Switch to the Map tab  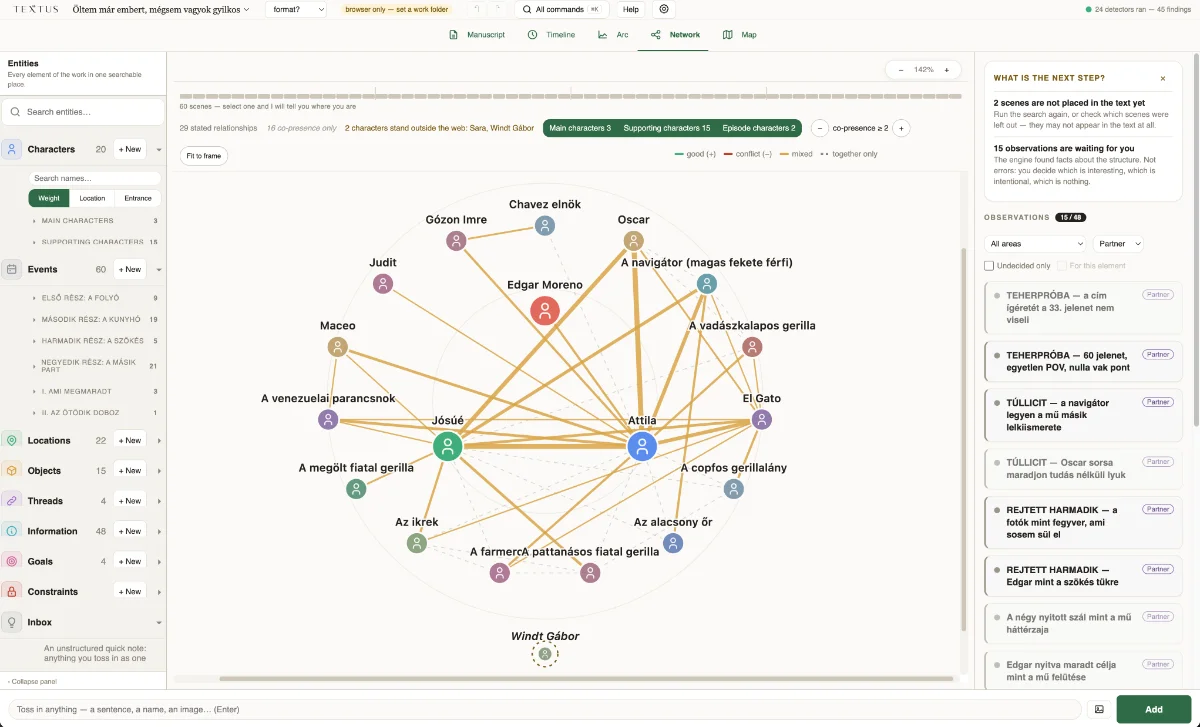[x=741, y=35]
